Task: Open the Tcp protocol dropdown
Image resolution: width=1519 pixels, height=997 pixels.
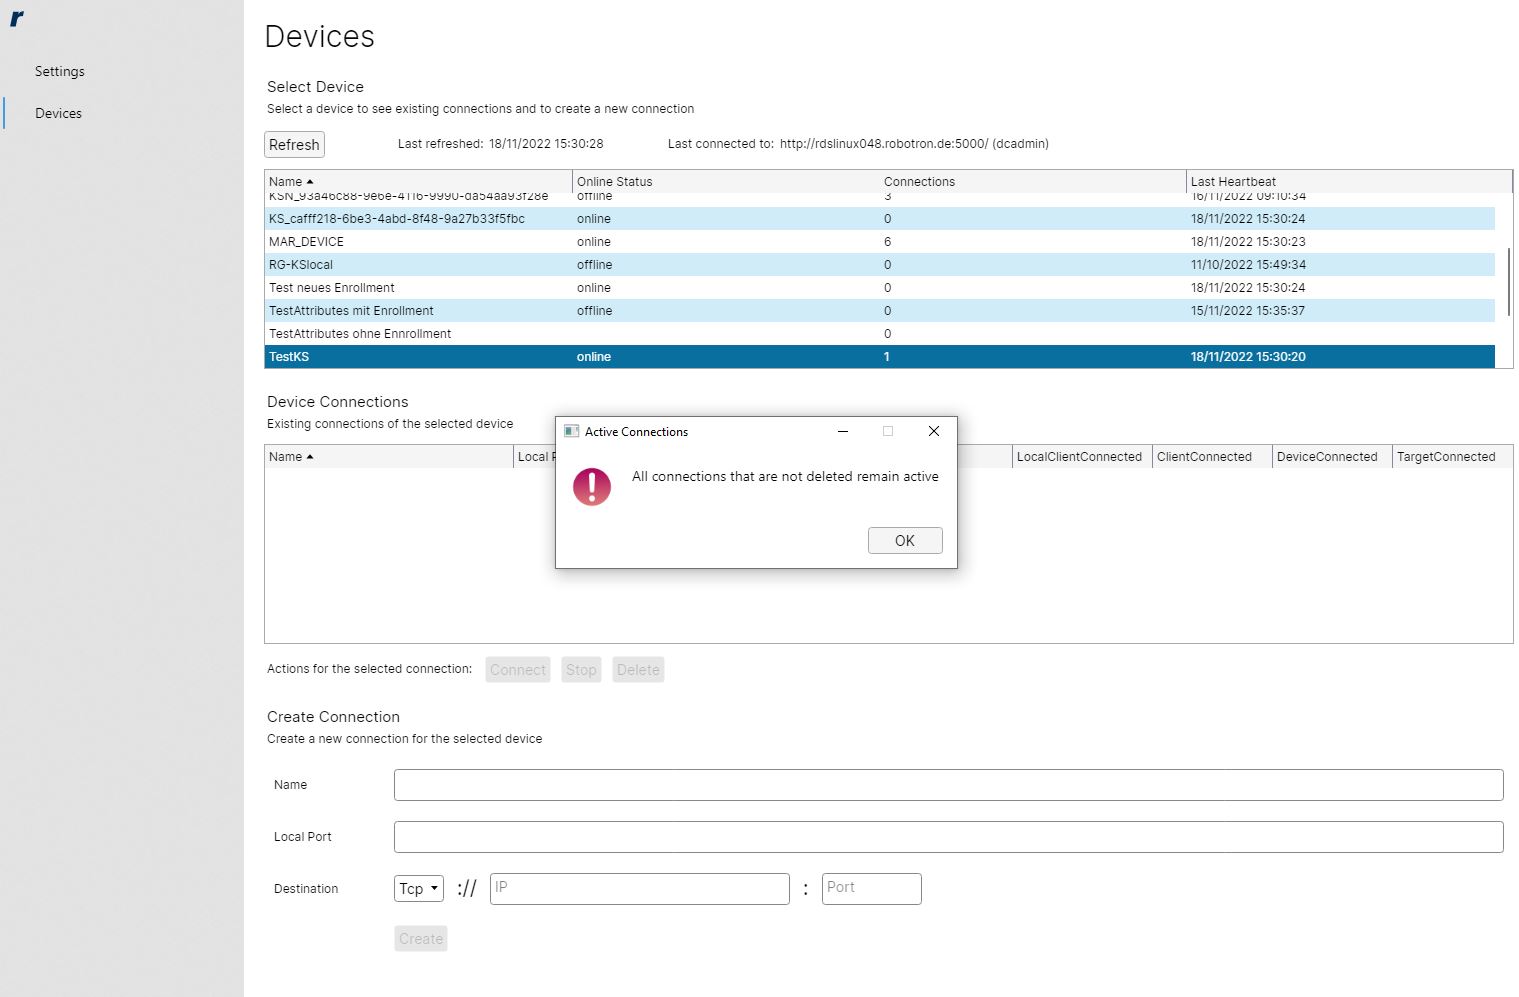Action: click(419, 888)
